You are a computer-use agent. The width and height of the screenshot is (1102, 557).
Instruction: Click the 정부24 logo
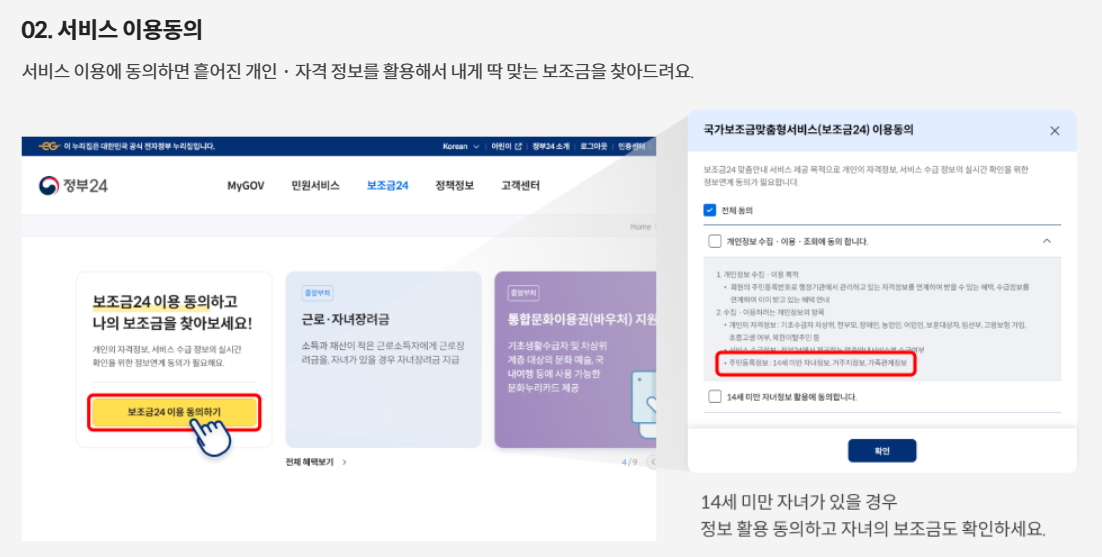tap(73, 185)
